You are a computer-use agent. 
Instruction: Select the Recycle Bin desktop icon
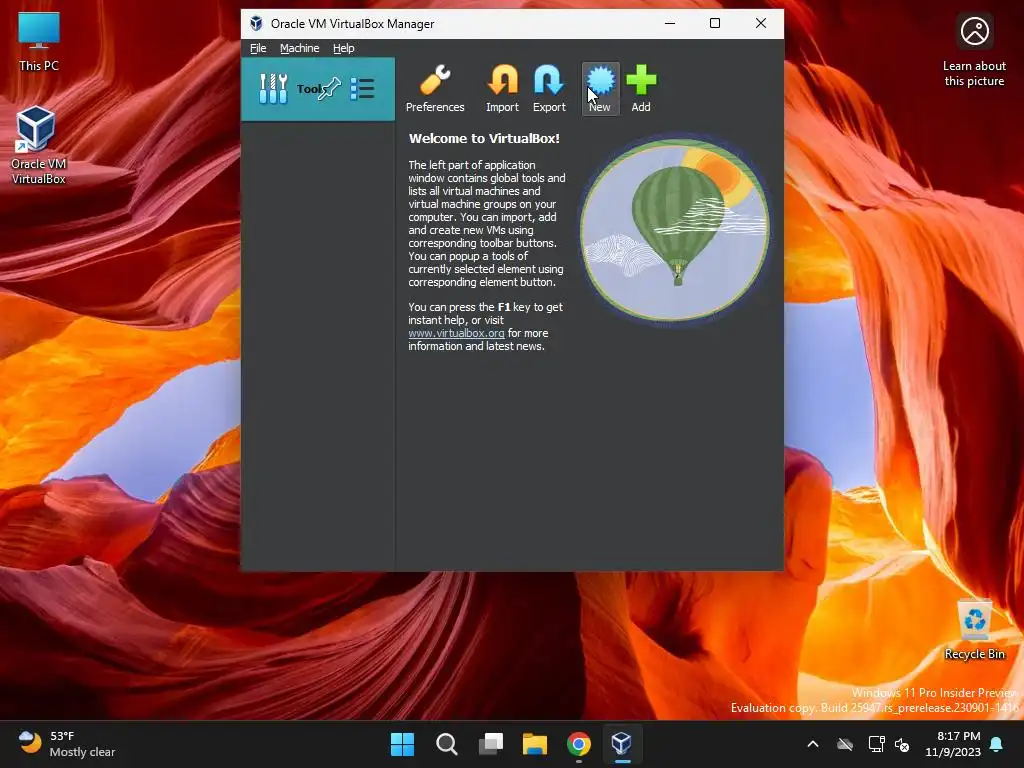pos(974,630)
